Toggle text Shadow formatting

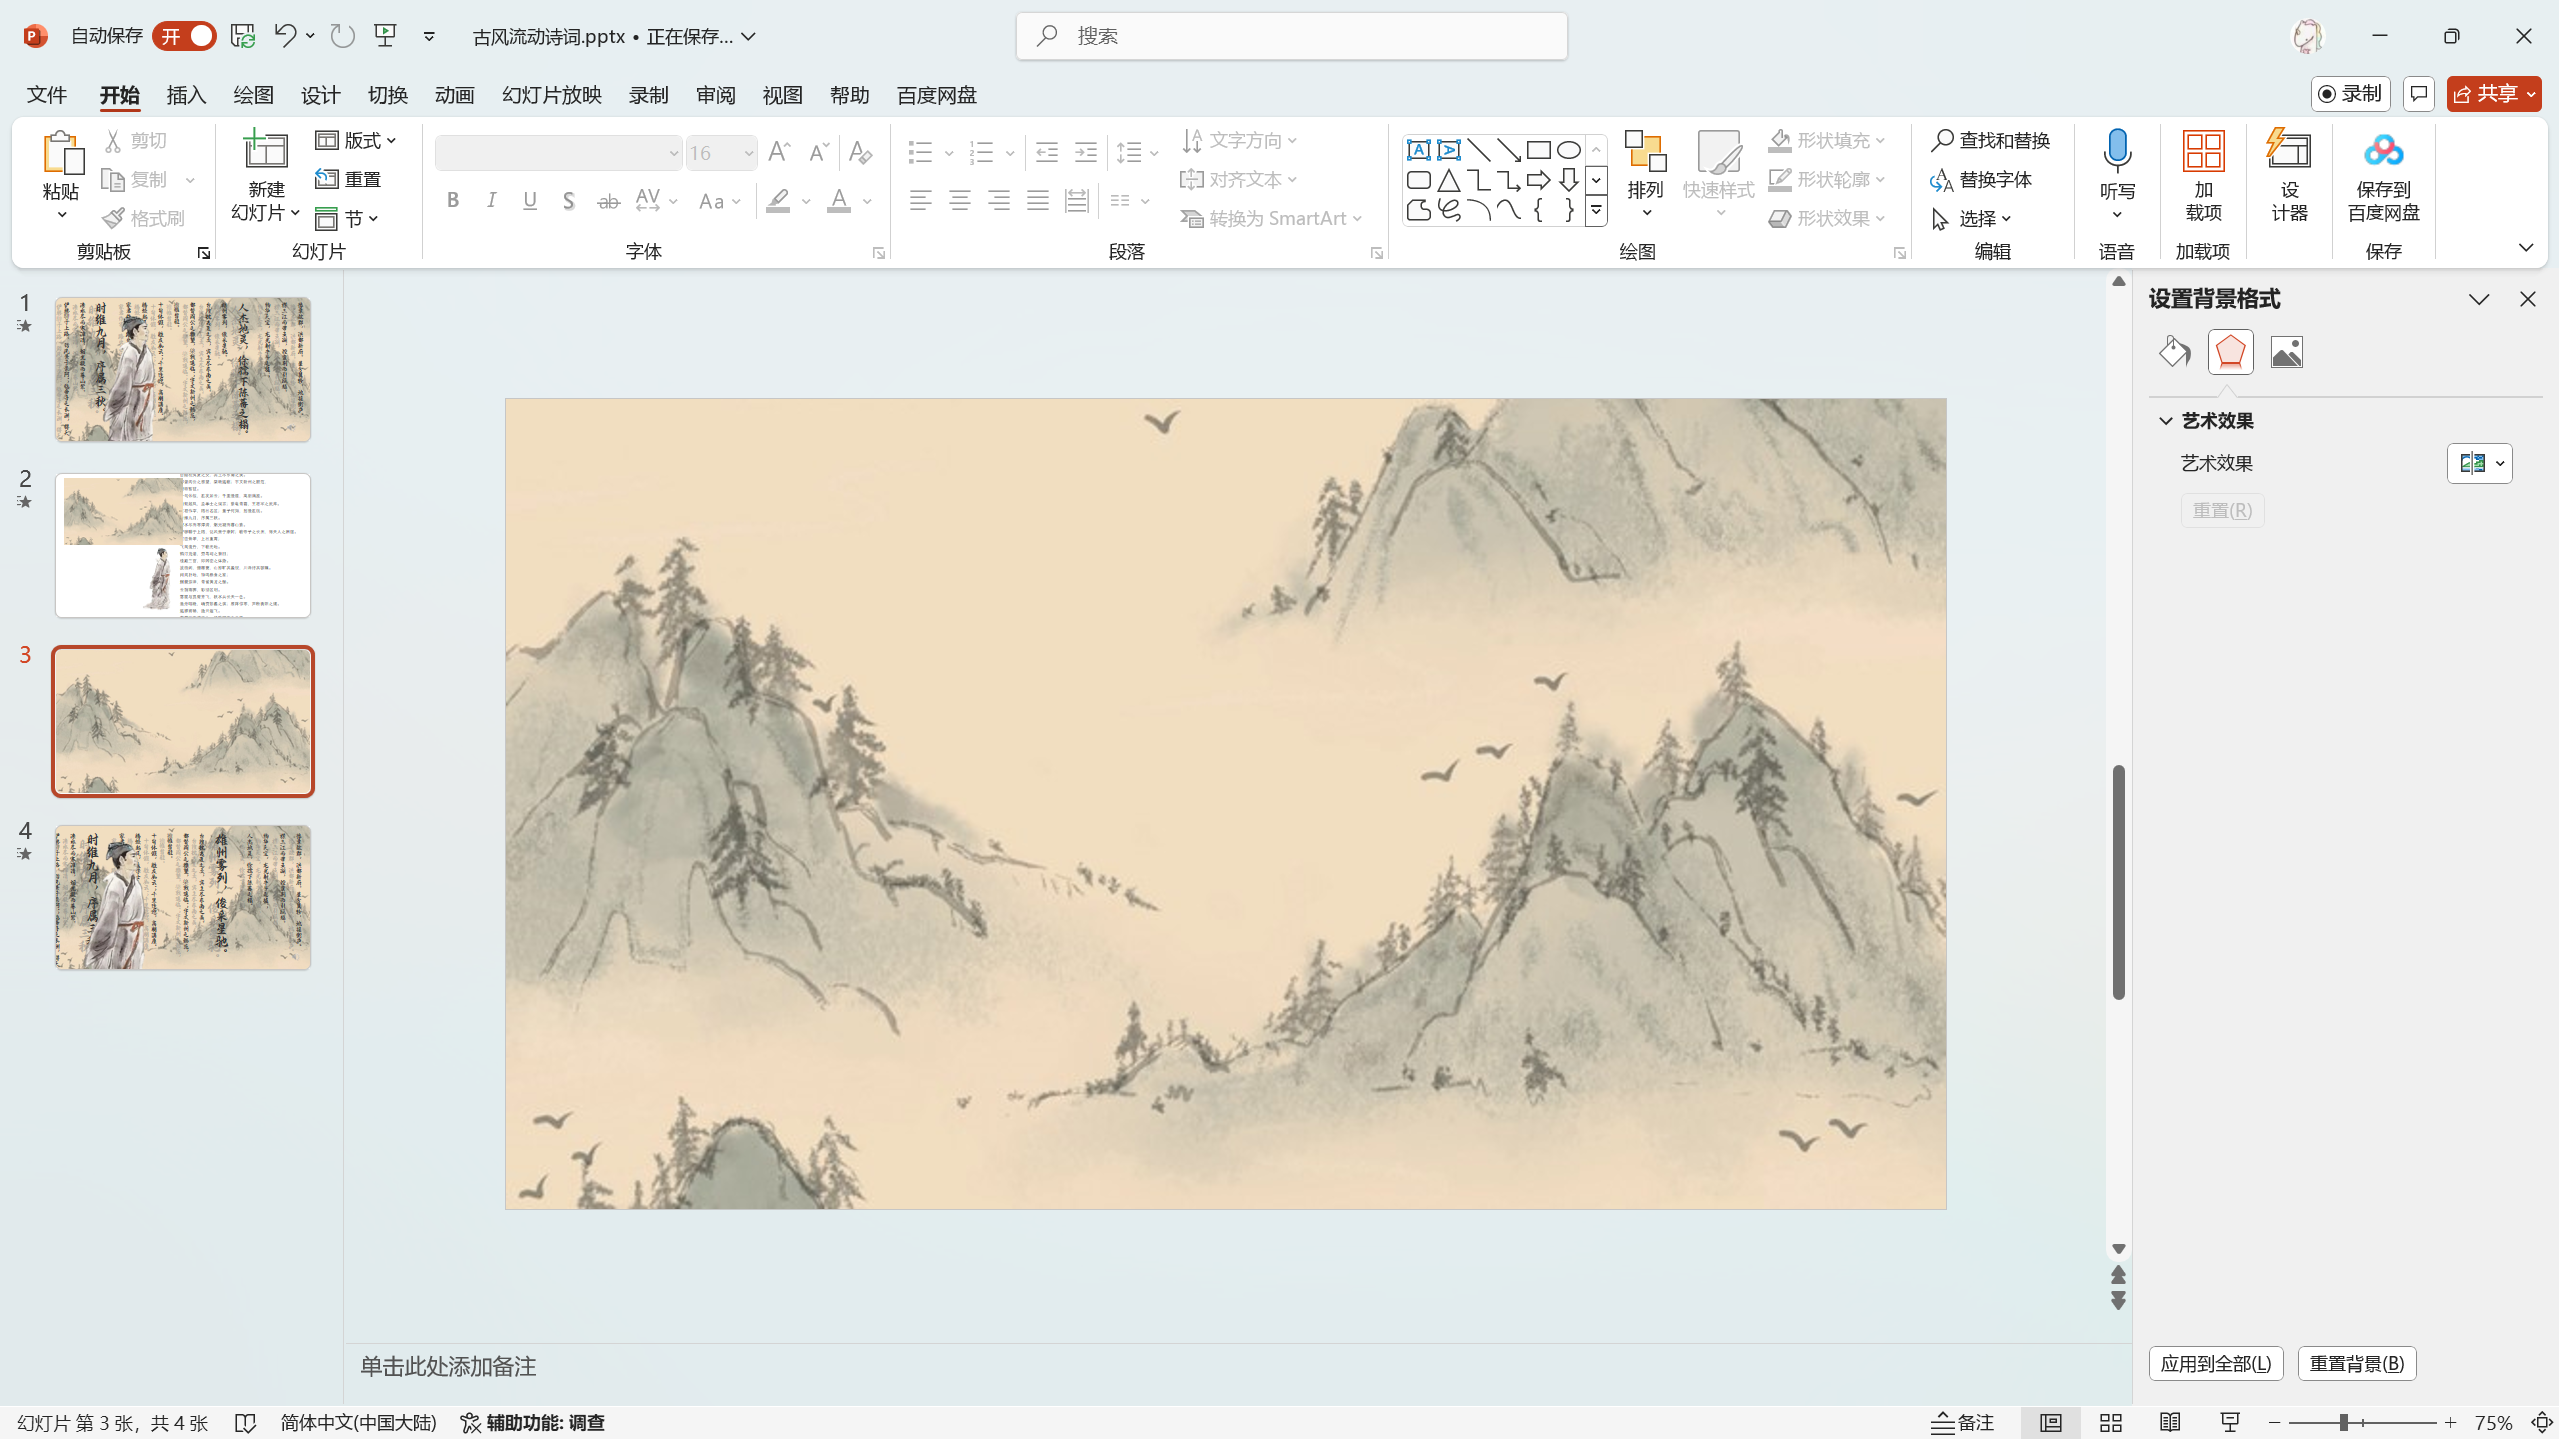pos(568,201)
